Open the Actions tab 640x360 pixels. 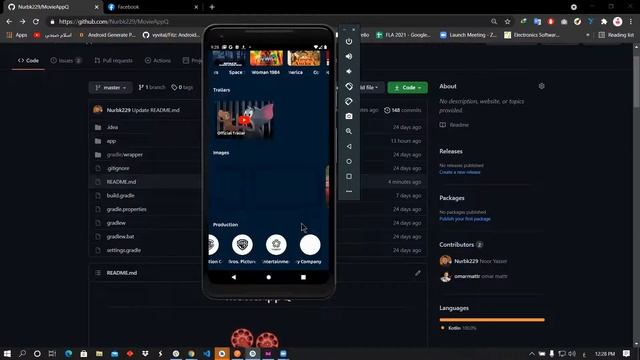158,60
